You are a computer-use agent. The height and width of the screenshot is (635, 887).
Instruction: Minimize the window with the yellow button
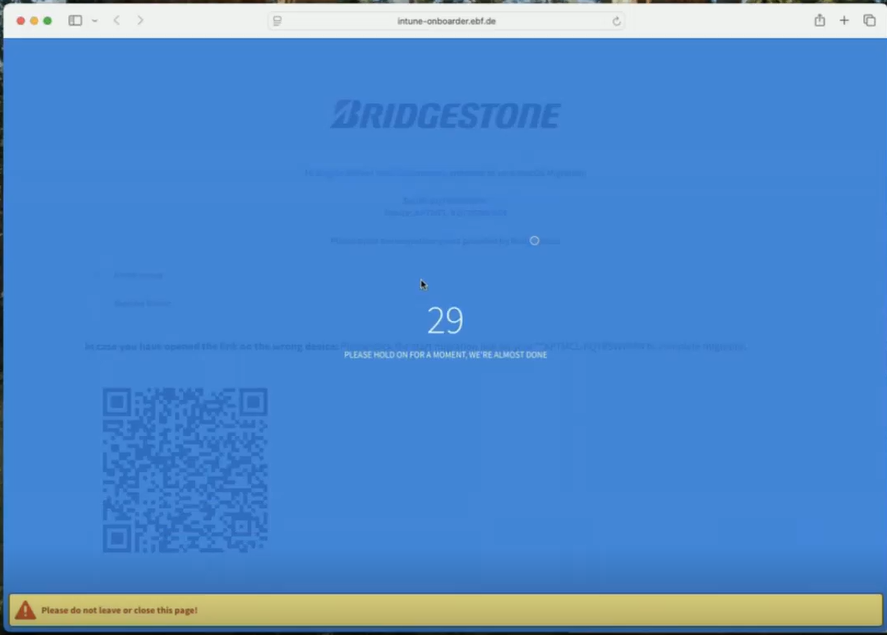point(34,21)
